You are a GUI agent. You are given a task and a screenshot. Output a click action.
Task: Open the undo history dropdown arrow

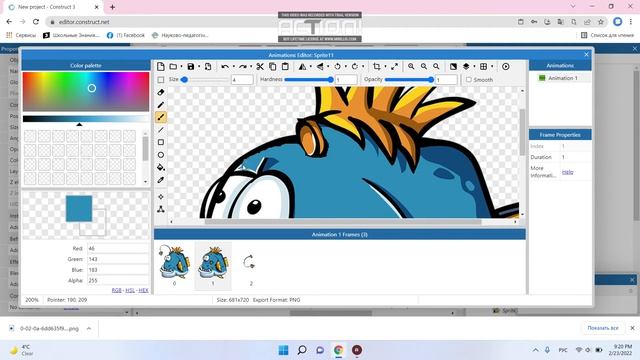click(x=233, y=67)
